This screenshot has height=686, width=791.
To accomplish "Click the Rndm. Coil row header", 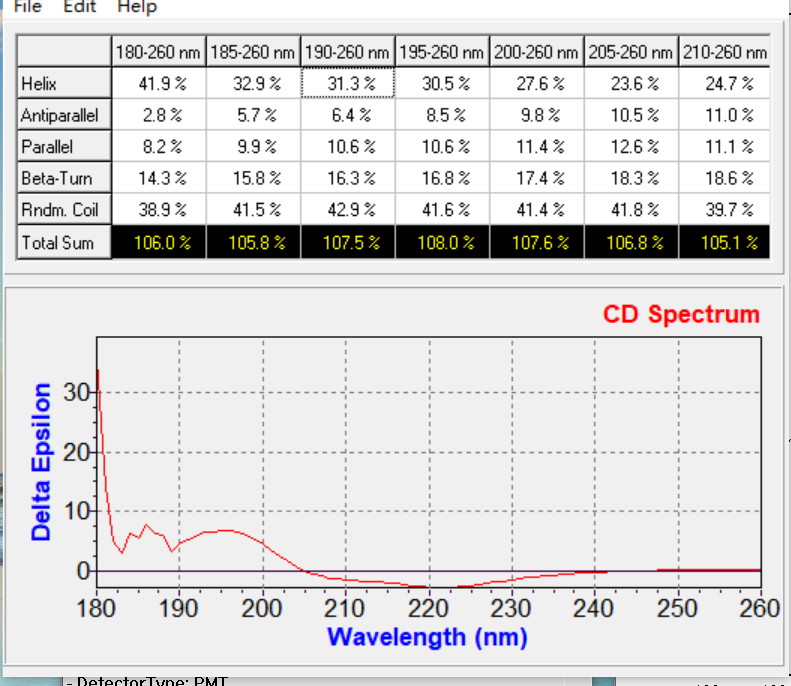I will click(64, 209).
